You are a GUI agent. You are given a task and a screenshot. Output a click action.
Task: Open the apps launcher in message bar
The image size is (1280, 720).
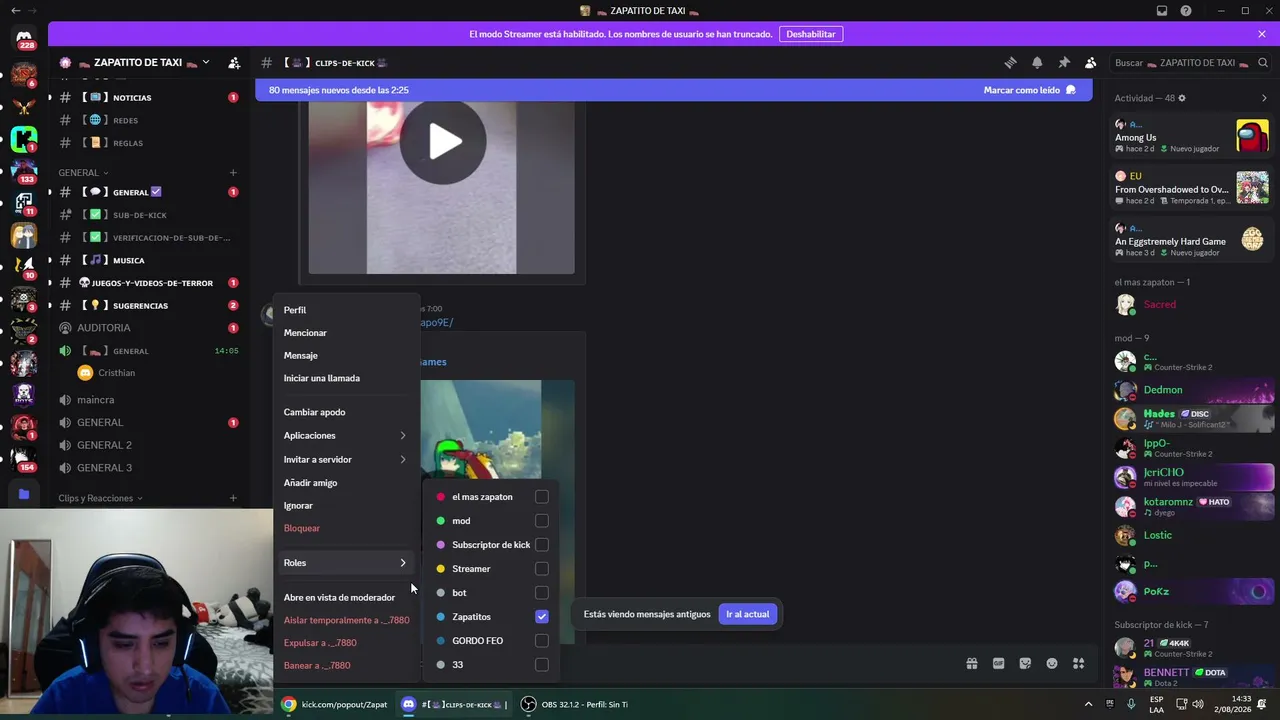1078,663
